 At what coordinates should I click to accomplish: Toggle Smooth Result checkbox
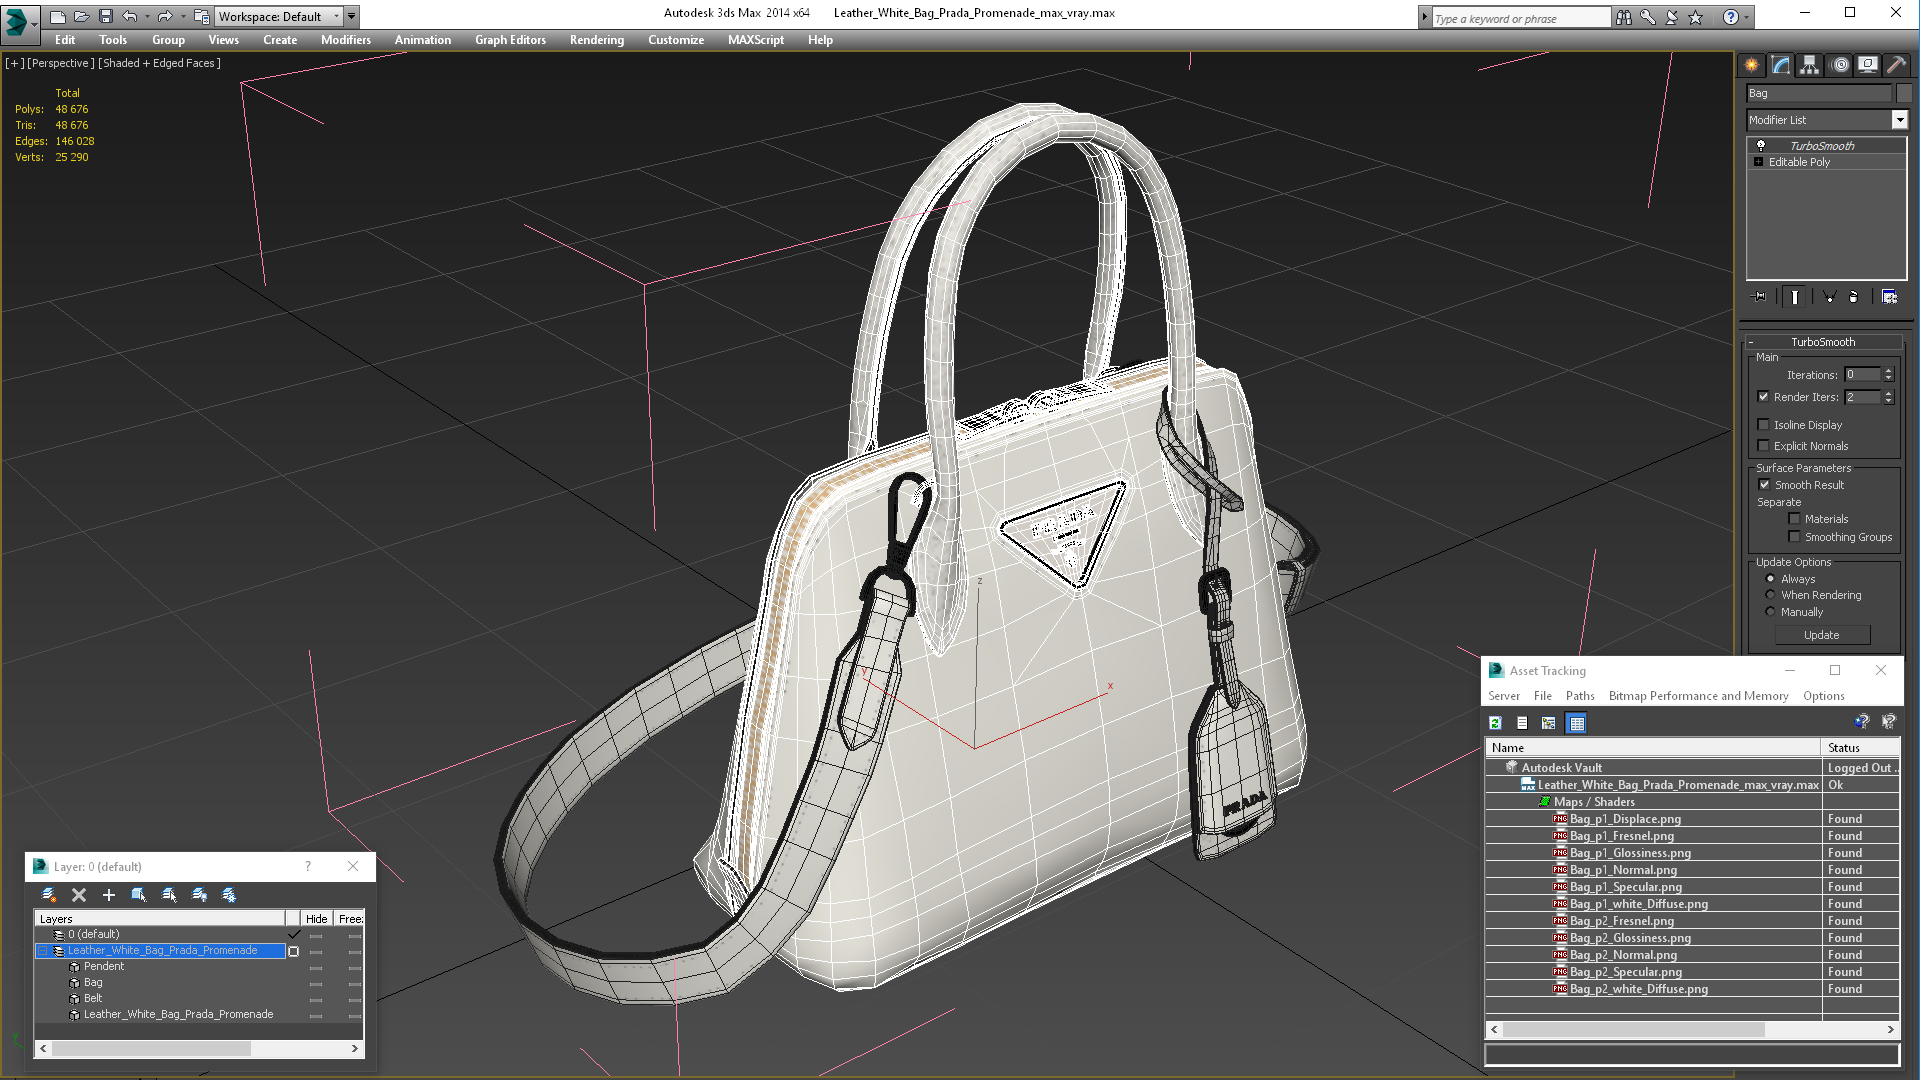[x=1765, y=485]
